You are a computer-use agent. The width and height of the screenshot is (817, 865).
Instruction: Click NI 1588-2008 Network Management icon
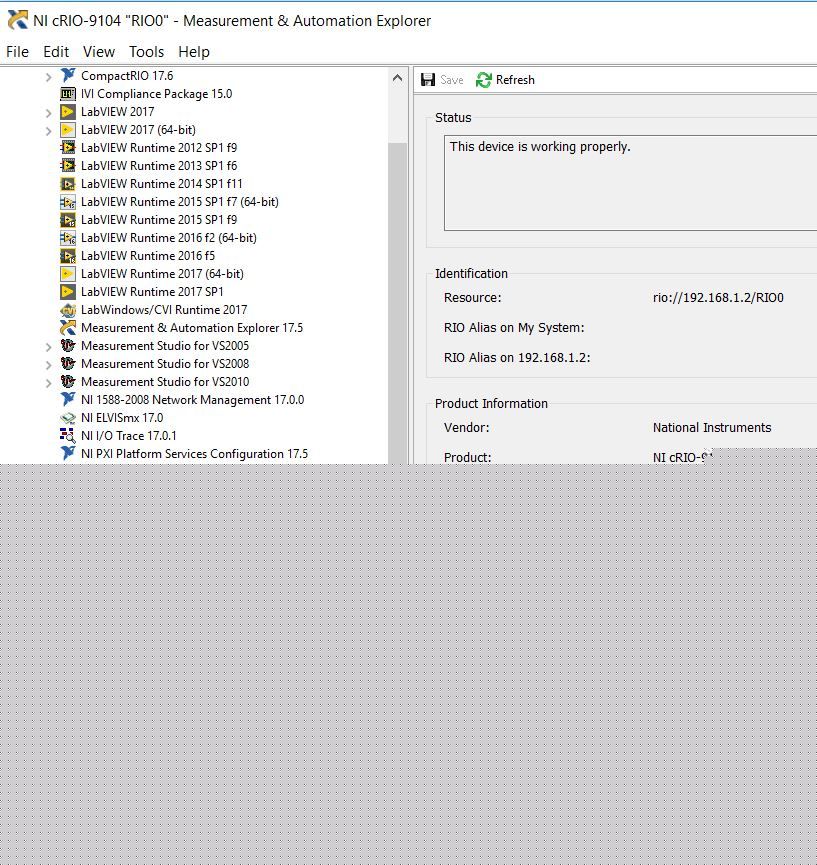(x=67, y=399)
